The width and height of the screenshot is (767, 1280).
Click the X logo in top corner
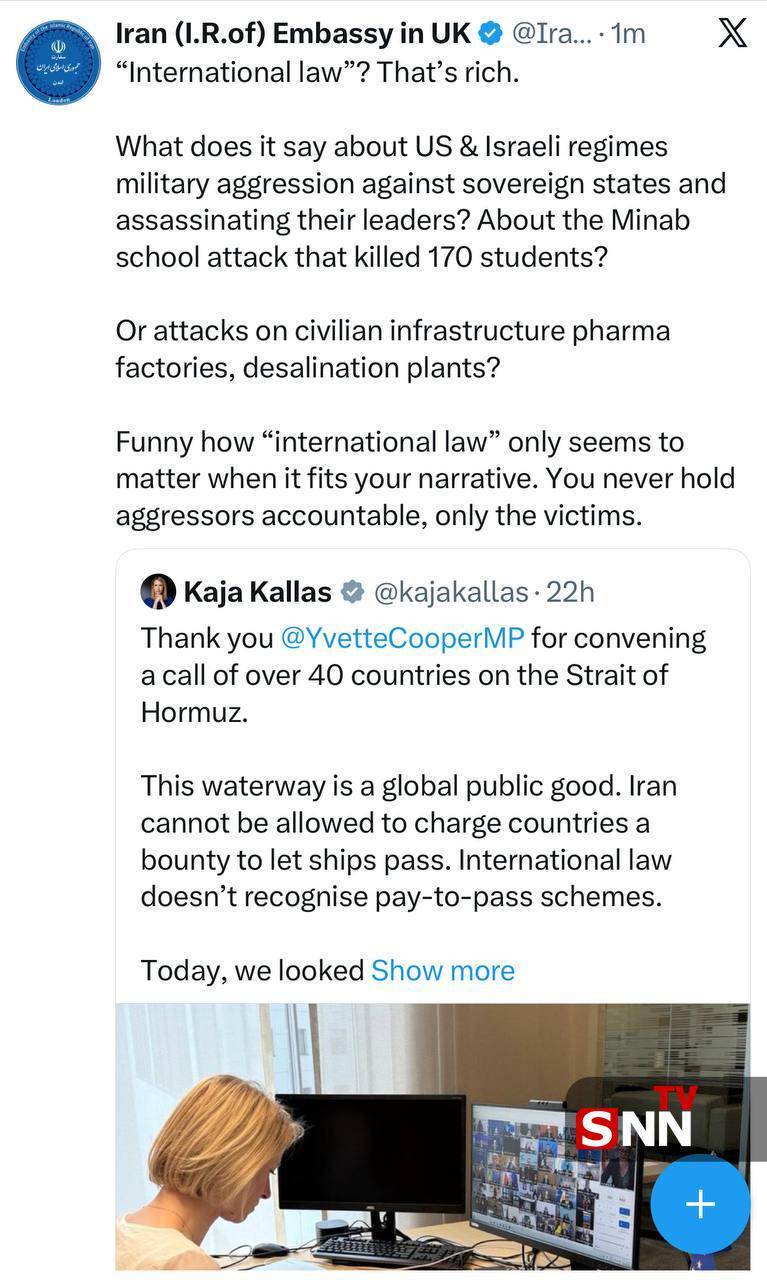click(x=732, y=33)
